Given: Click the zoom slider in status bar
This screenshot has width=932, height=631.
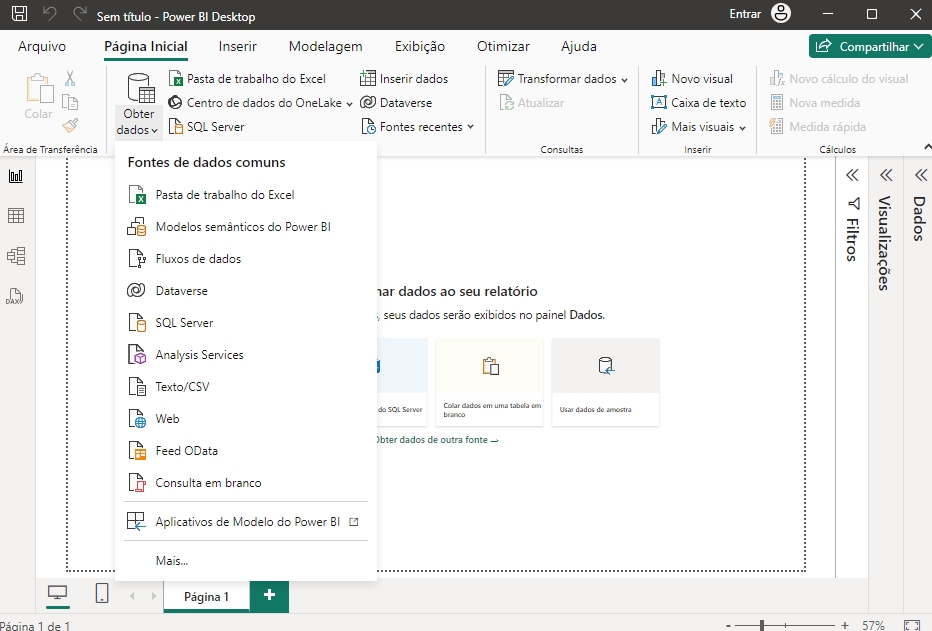Looking at the screenshot, I should coord(762,625).
